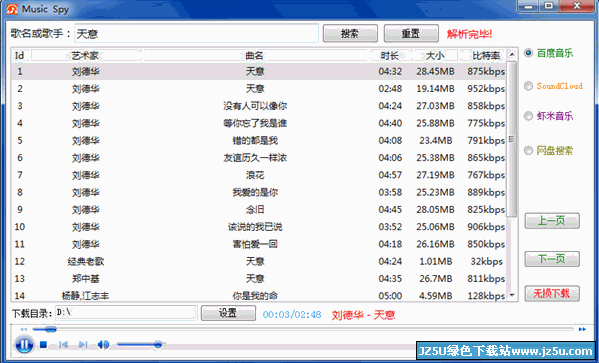Skip to the next track icon

click(83, 345)
